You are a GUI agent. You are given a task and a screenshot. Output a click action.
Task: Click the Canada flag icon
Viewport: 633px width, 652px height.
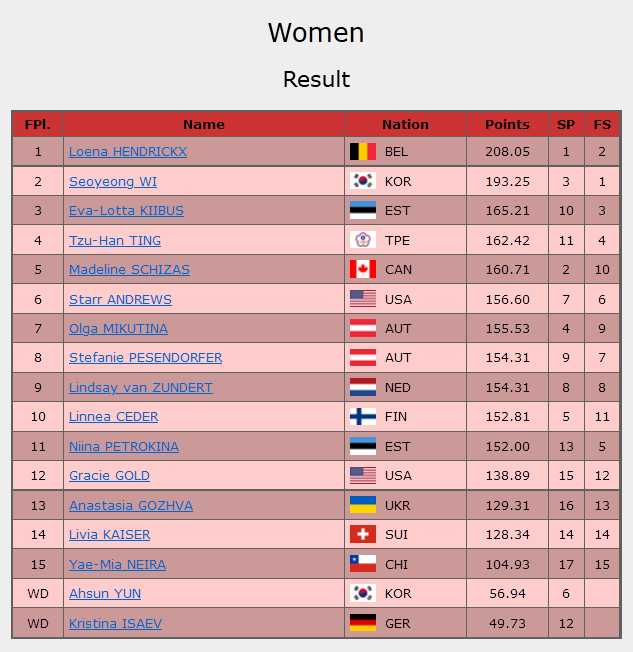(x=362, y=269)
